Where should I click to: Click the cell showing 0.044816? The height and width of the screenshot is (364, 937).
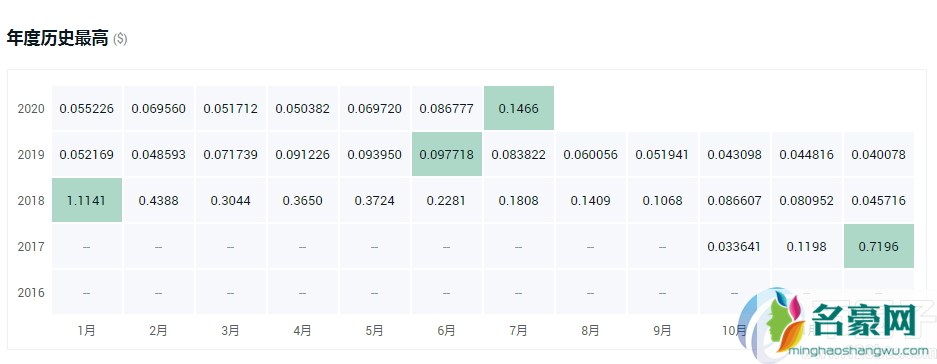[x=807, y=154]
